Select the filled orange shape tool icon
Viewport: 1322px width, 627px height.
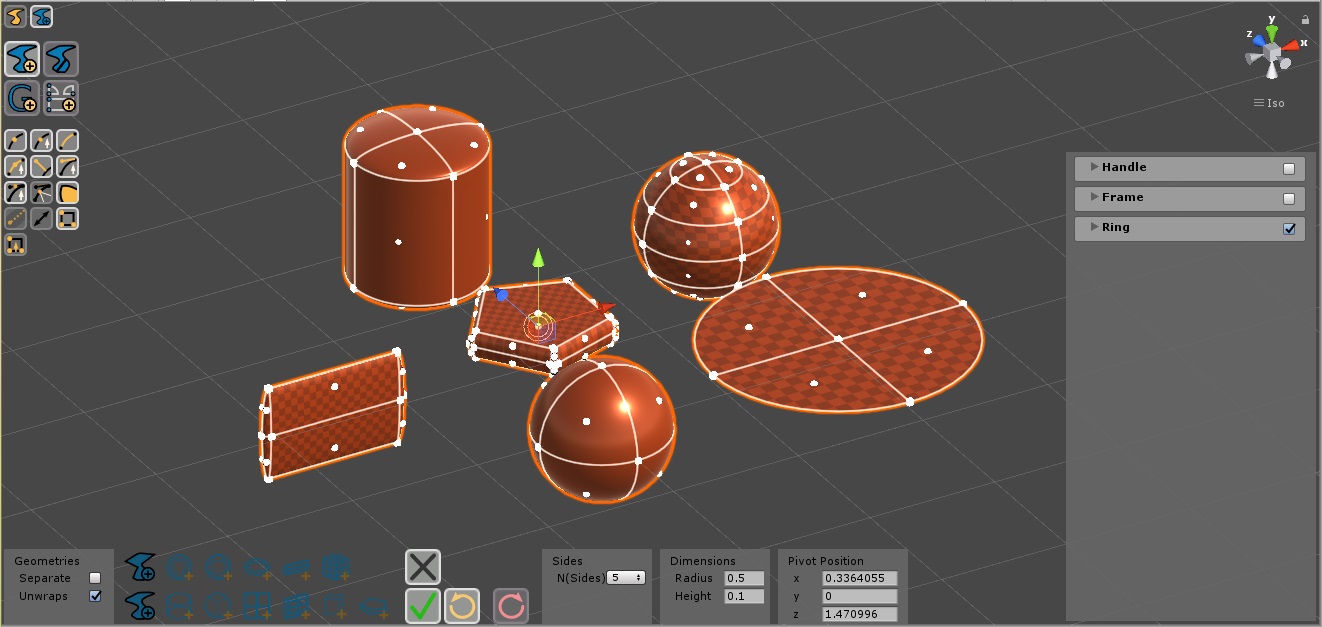click(68, 192)
